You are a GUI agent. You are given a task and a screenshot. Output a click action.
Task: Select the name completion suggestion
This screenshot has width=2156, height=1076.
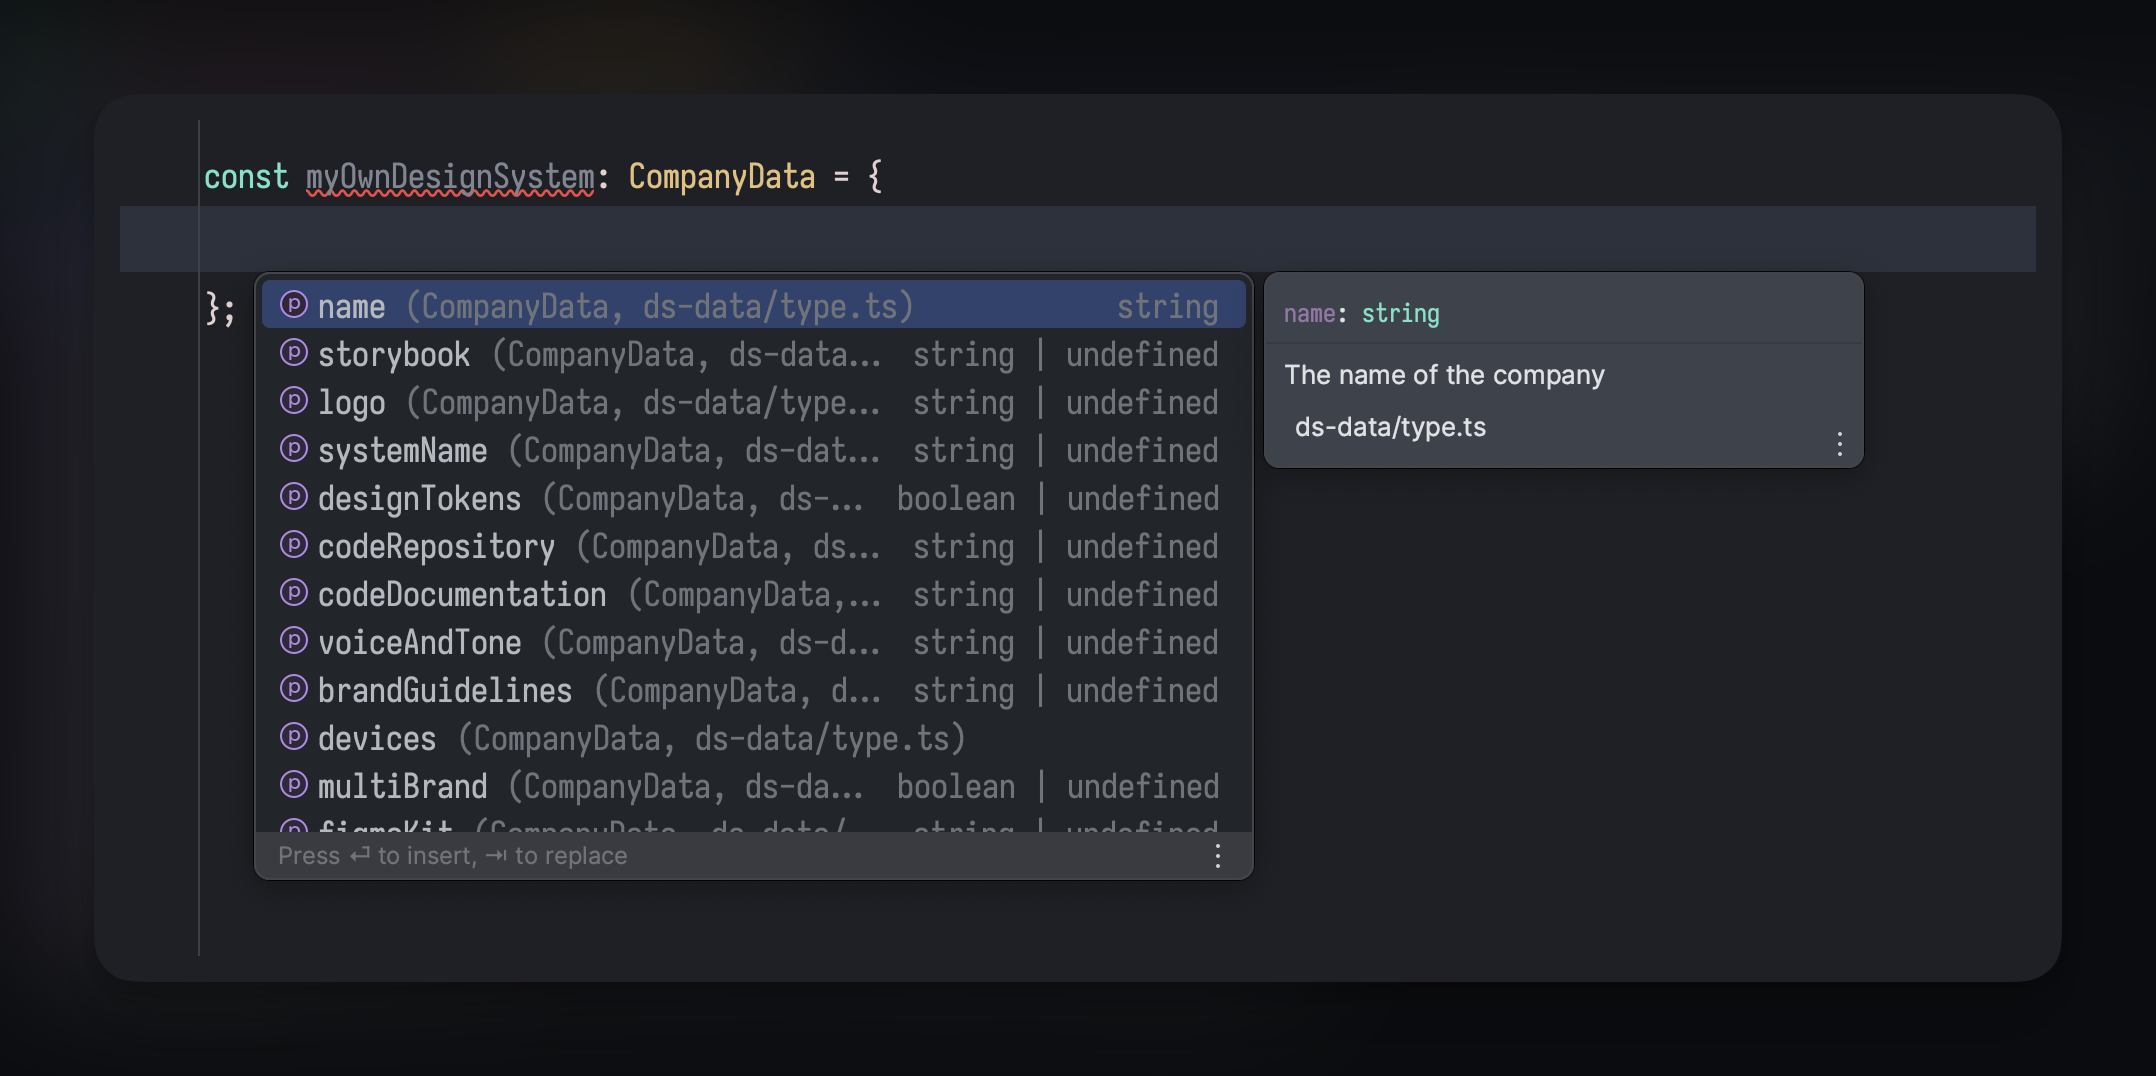[753, 305]
